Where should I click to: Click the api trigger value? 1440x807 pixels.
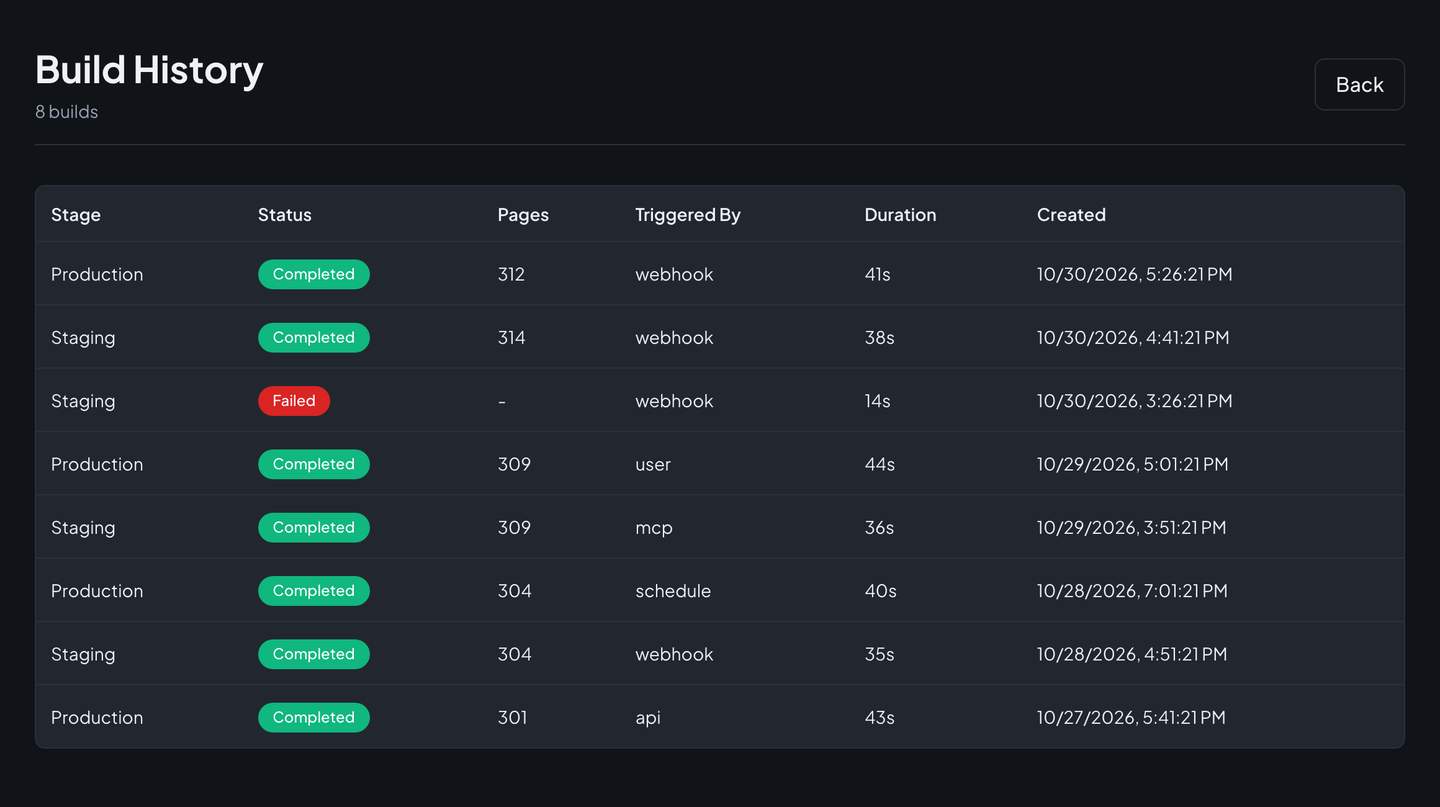point(648,718)
